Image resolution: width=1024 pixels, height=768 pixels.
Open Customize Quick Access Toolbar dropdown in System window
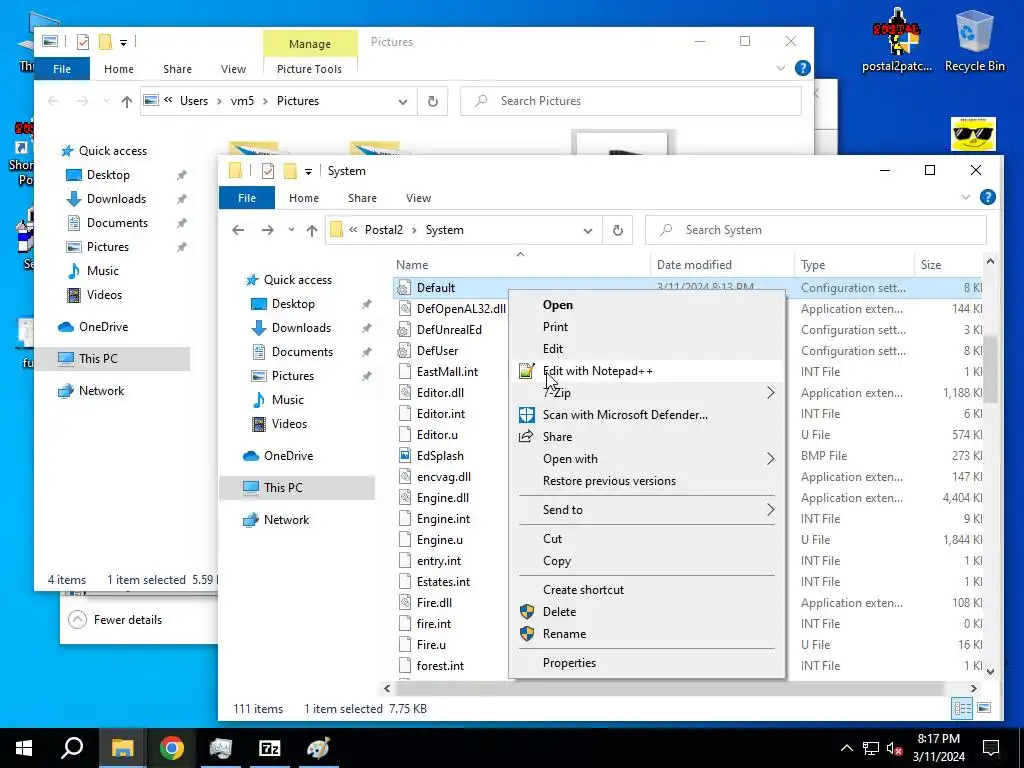tap(308, 172)
